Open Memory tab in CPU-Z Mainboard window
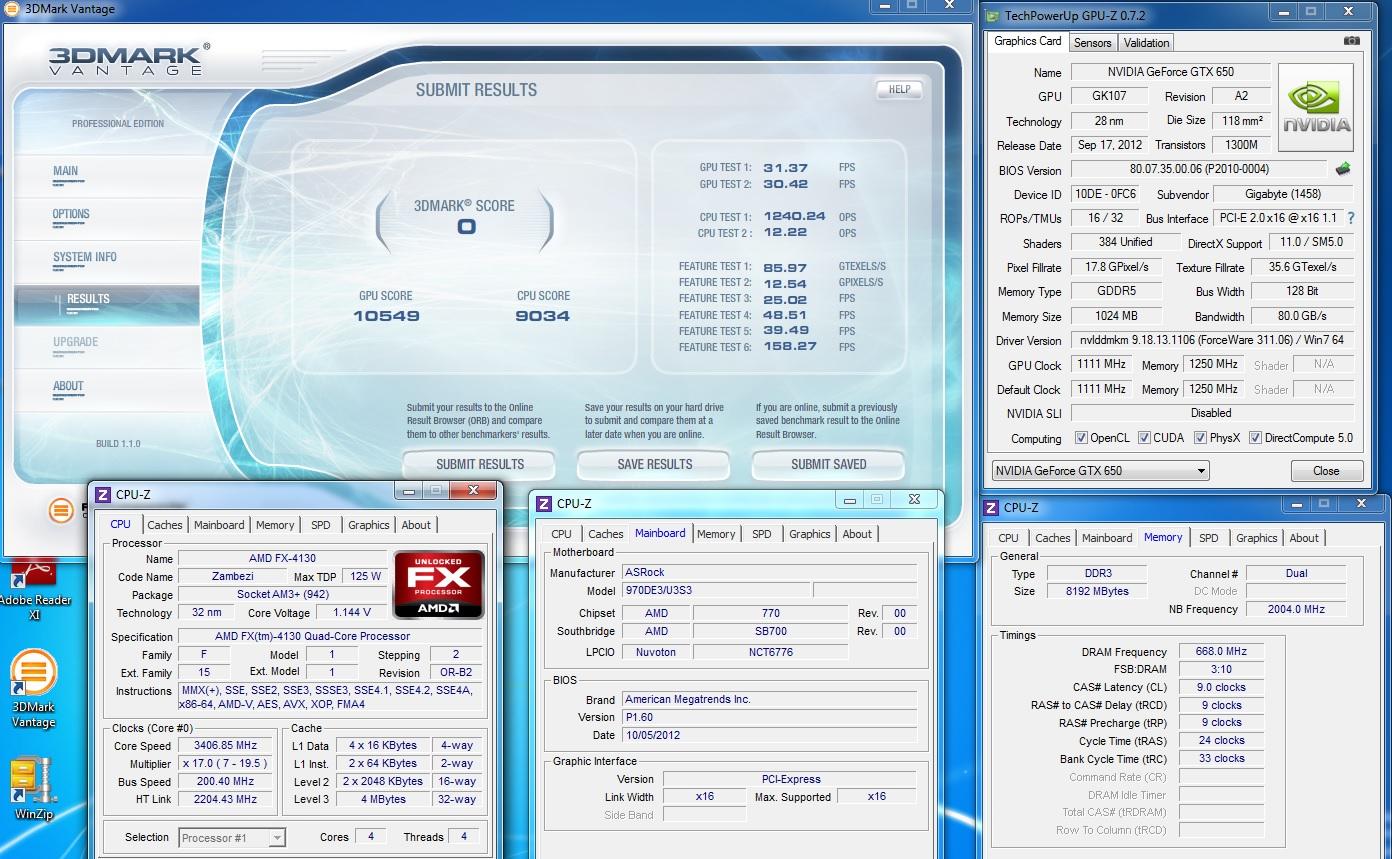Screen dimensions: 1392x859 point(716,534)
